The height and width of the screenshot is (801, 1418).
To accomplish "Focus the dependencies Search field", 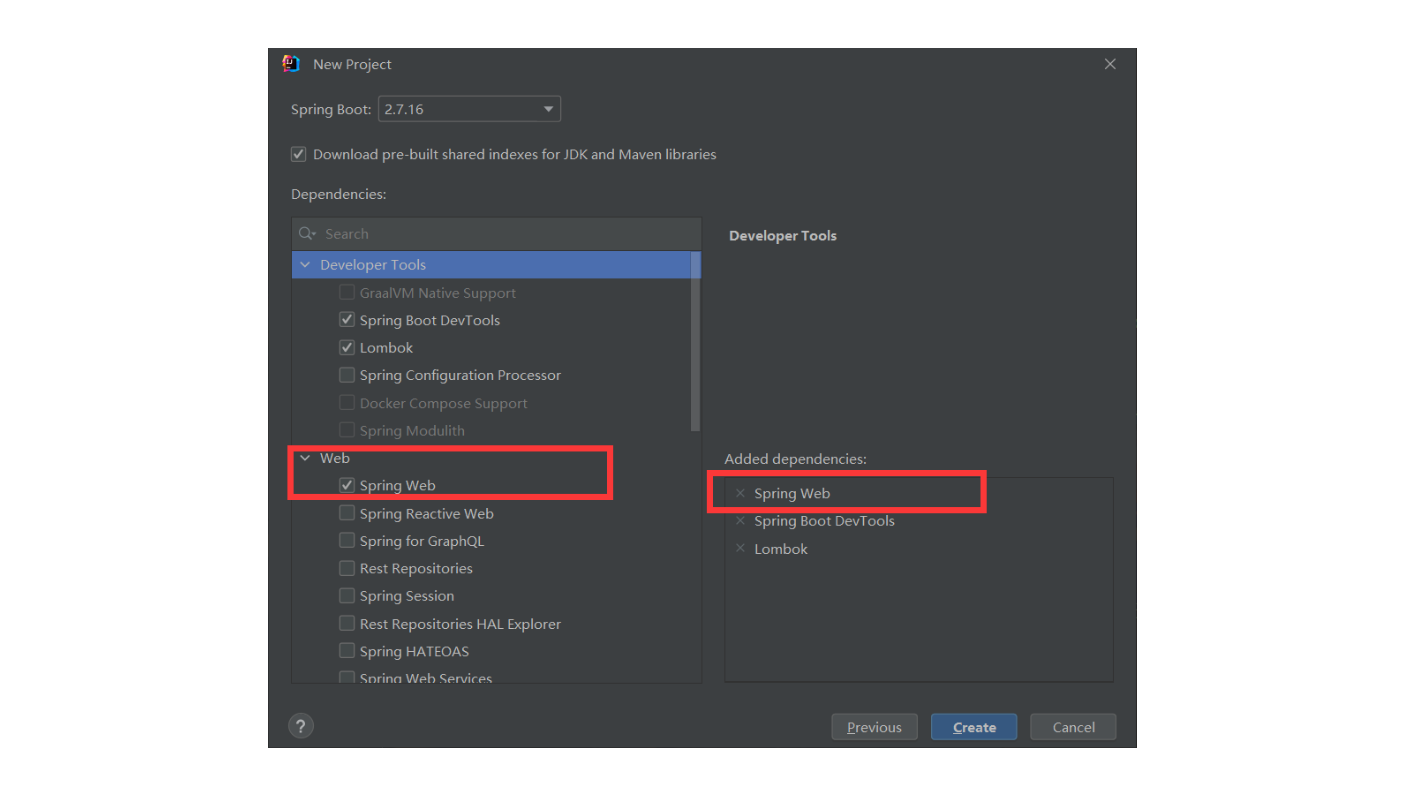I will click(x=497, y=234).
